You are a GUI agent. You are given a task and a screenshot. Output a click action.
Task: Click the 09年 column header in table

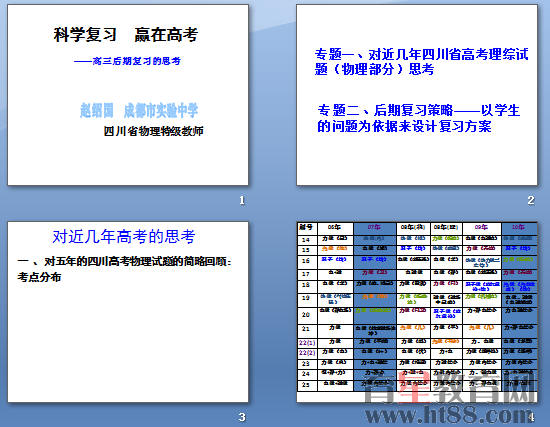click(482, 228)
